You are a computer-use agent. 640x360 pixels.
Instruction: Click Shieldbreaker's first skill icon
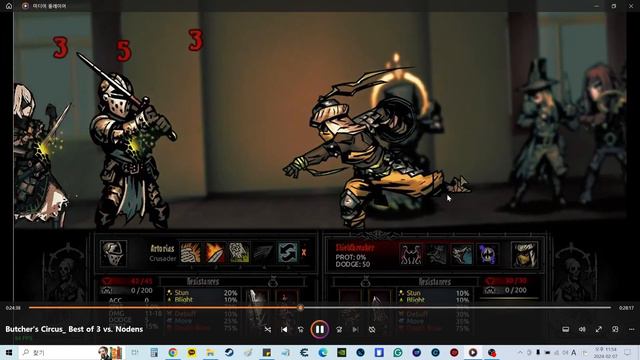411,254
